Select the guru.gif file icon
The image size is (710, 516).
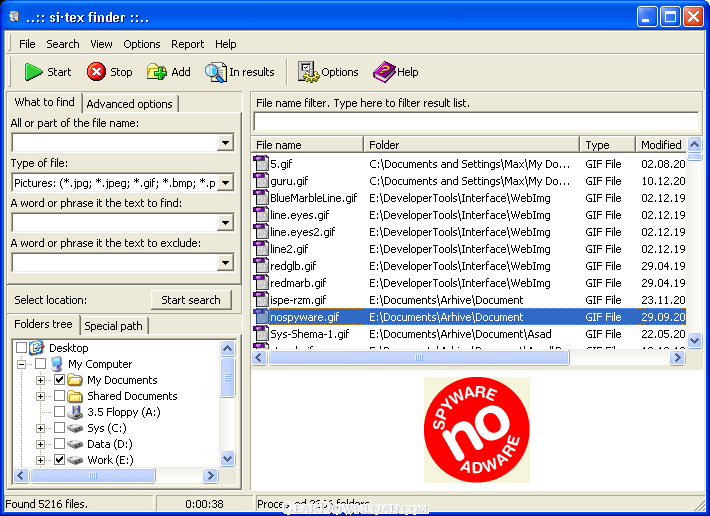261,181
